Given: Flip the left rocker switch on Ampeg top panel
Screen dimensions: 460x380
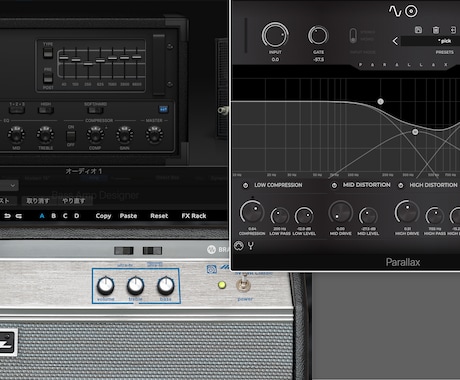Looking at the screenshot, I should tap(124, 250).
